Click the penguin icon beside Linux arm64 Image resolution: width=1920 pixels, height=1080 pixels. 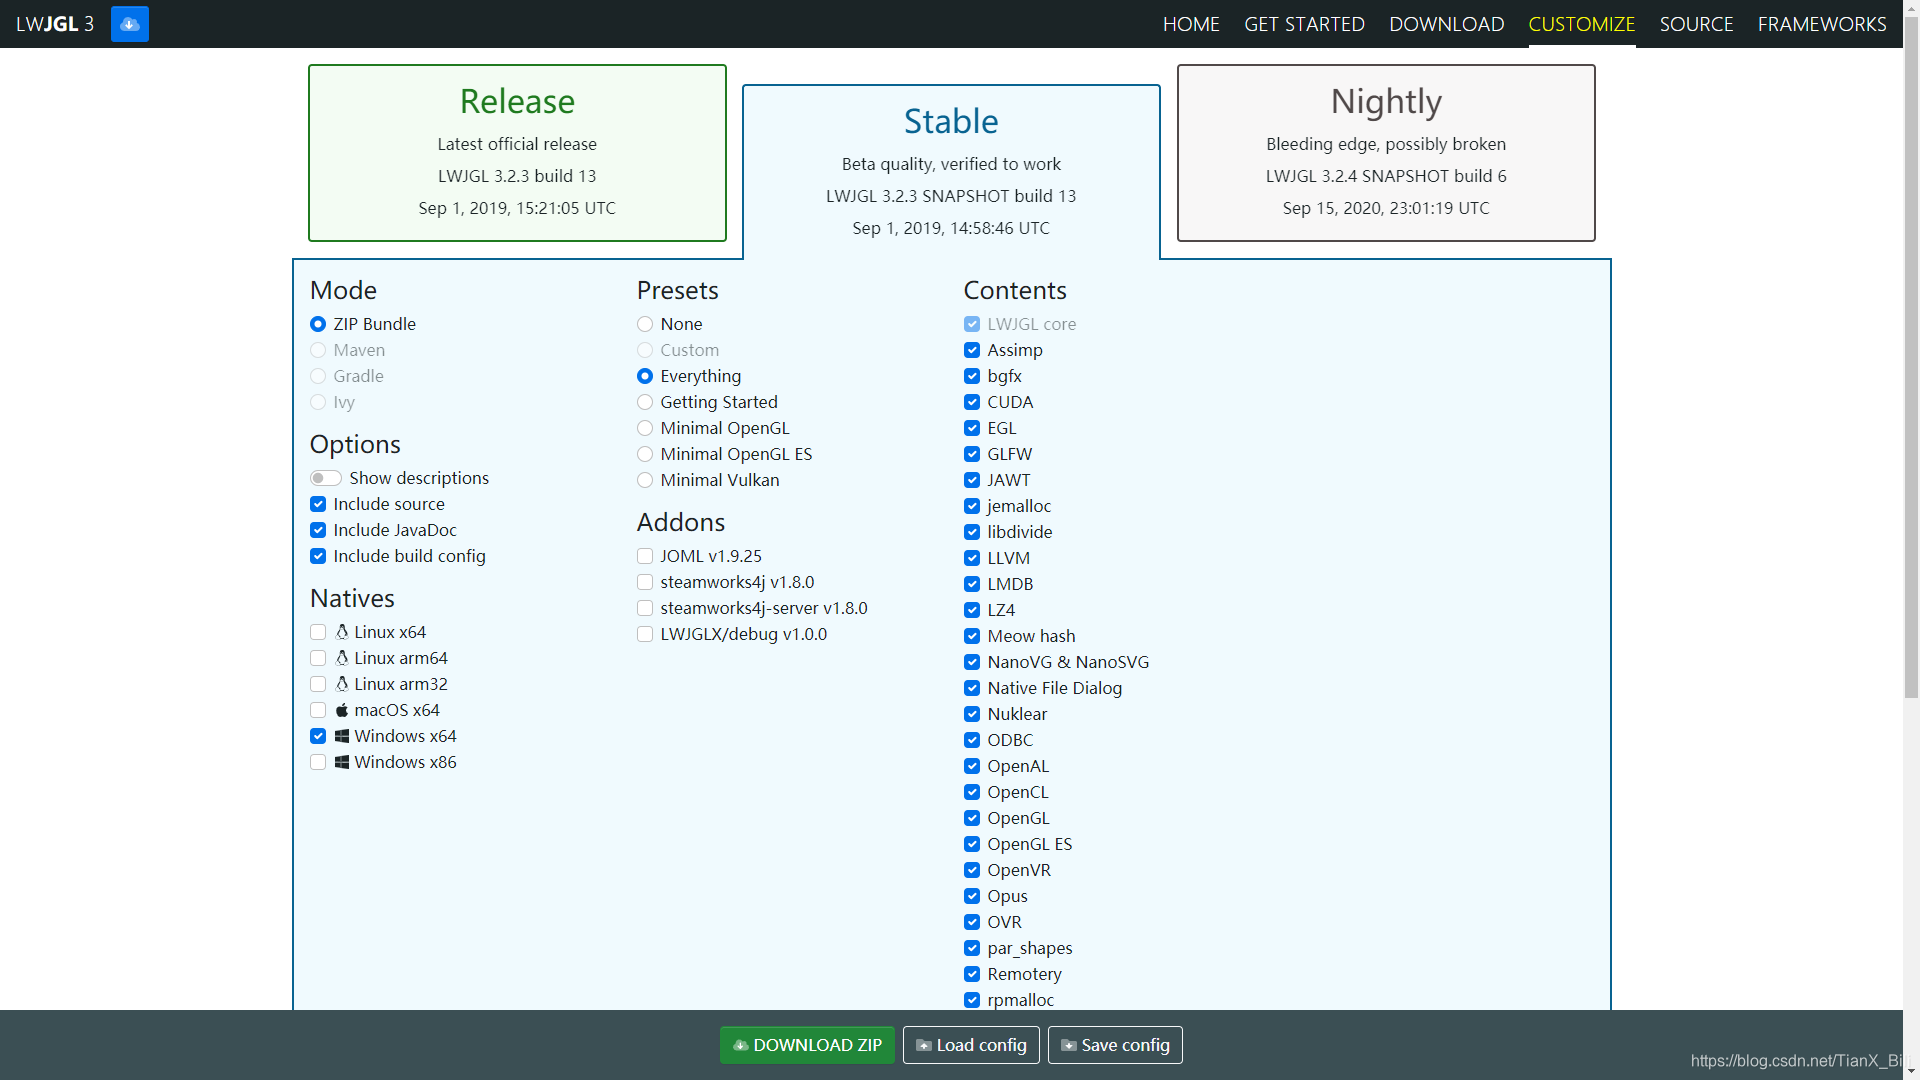342,658
